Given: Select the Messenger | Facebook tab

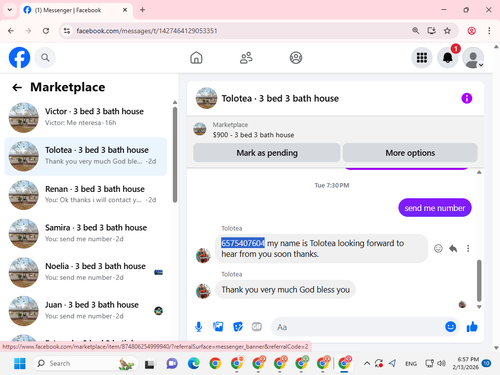Looking at the screenshot, I should click(76, 10).
